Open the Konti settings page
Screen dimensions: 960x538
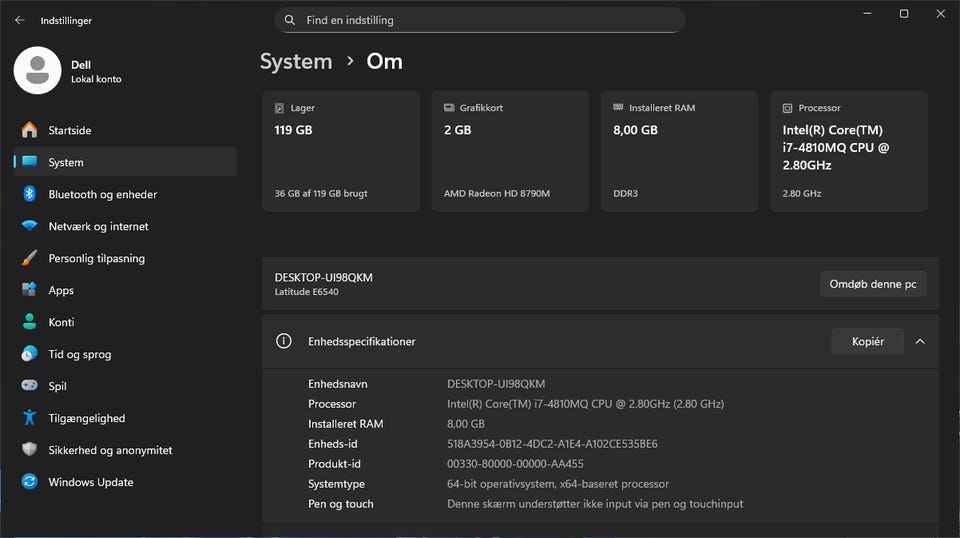[61, 322]
